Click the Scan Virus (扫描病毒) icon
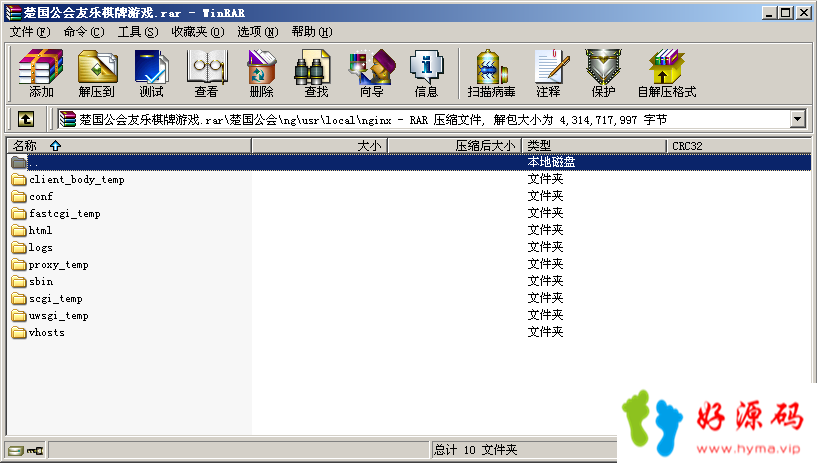The width and height of the screenshot is (817, 463). [x=491, y=73]
